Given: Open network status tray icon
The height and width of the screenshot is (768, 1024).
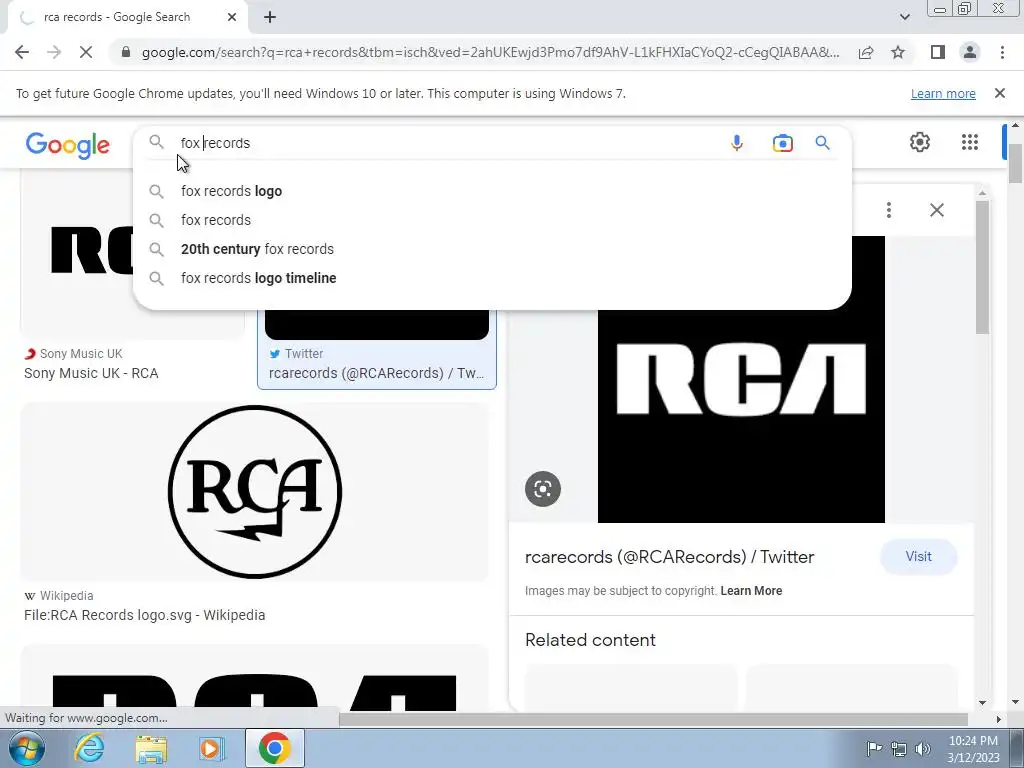Looking at the screenshot, I should (x=899, y=748).
